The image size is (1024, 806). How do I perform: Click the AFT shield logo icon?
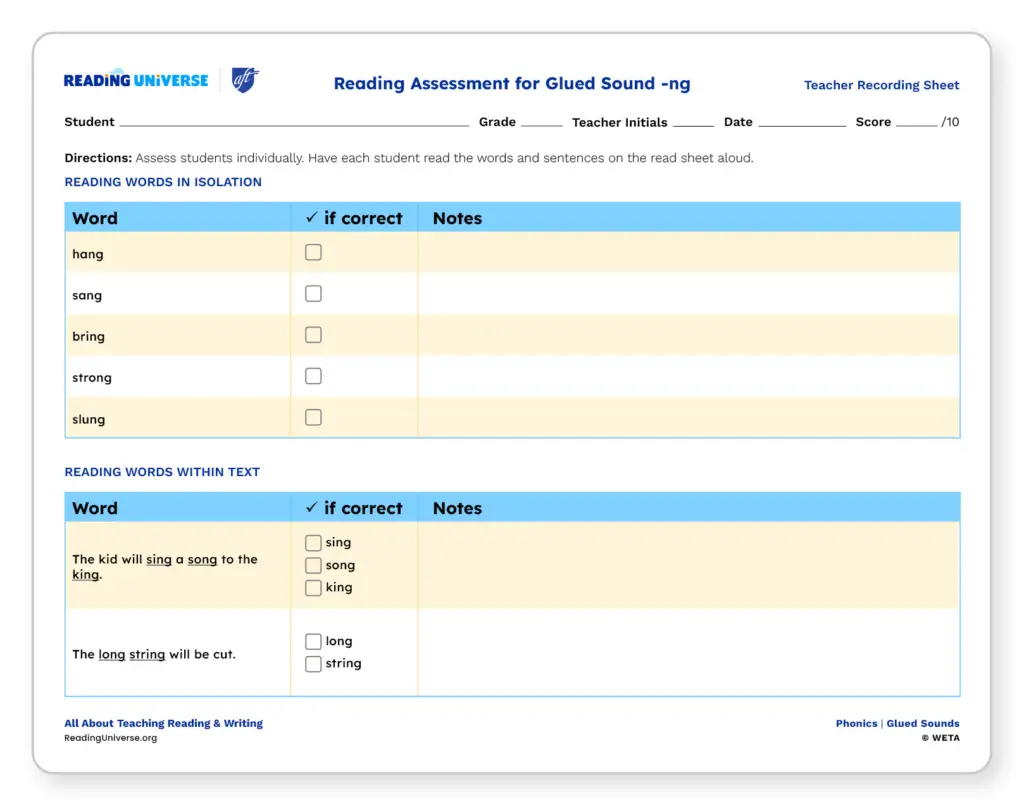click(x=244, y=81)
